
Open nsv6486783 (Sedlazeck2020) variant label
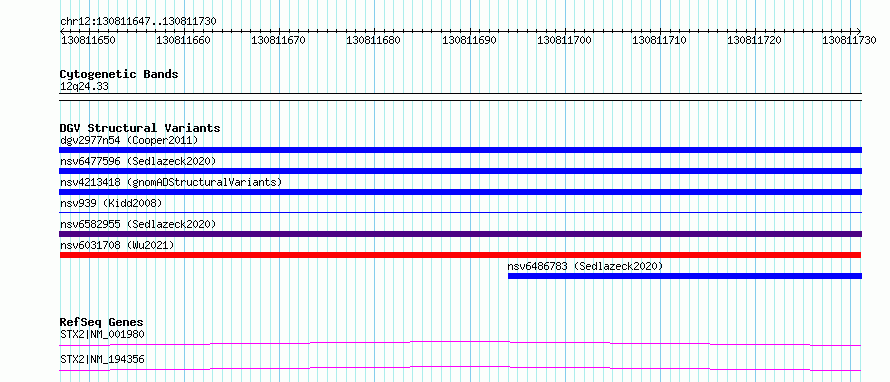[x=585, y=266]
